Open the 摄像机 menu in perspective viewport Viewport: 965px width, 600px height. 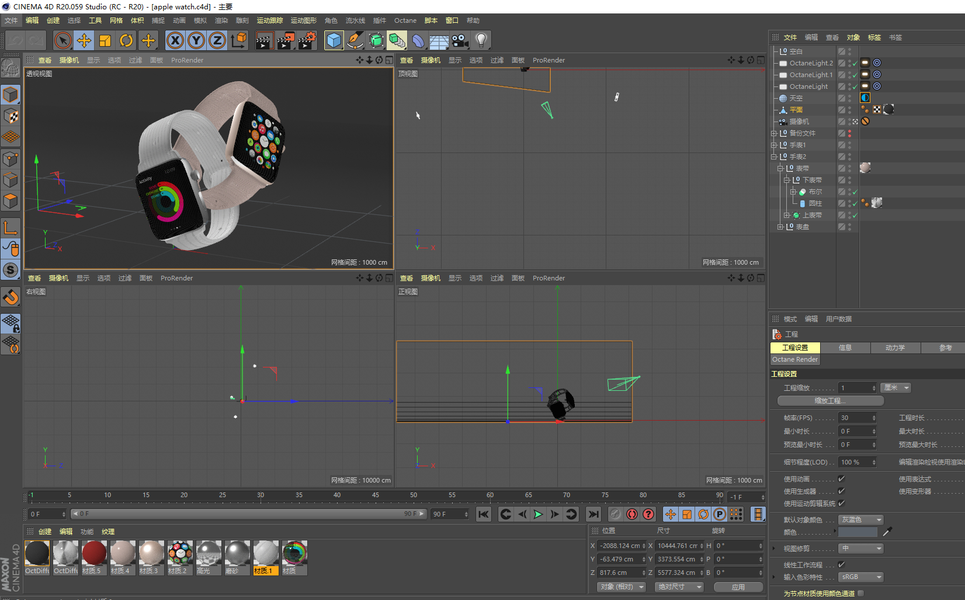69,60
